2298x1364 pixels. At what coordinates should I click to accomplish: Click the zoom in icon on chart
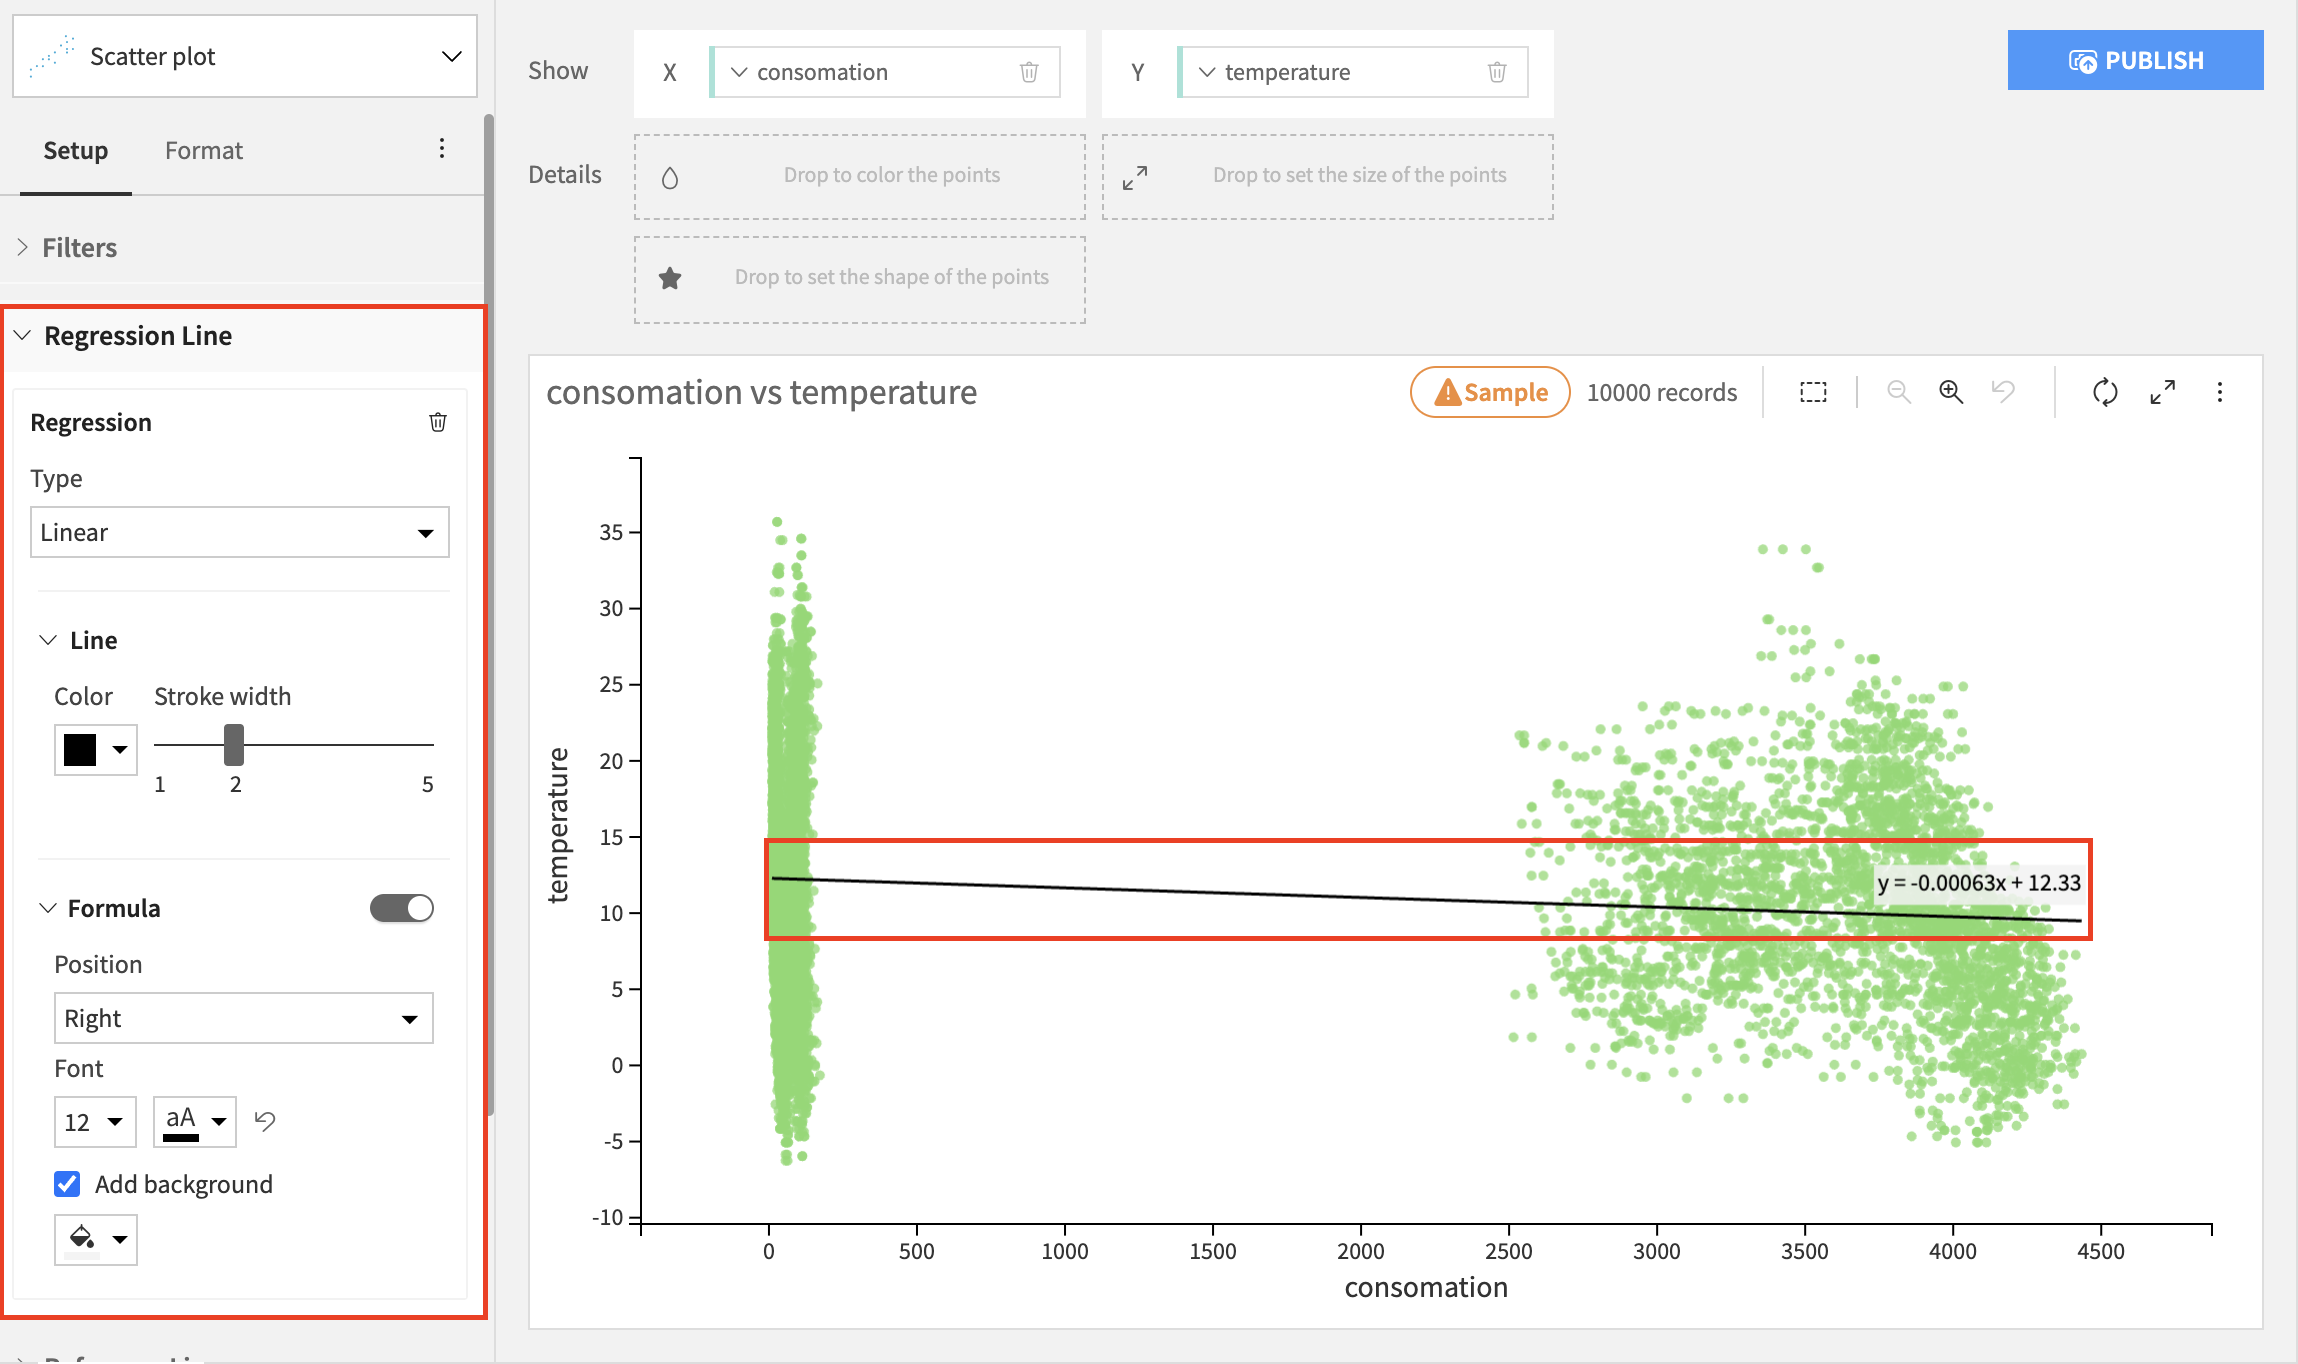tap(1947, 391)
